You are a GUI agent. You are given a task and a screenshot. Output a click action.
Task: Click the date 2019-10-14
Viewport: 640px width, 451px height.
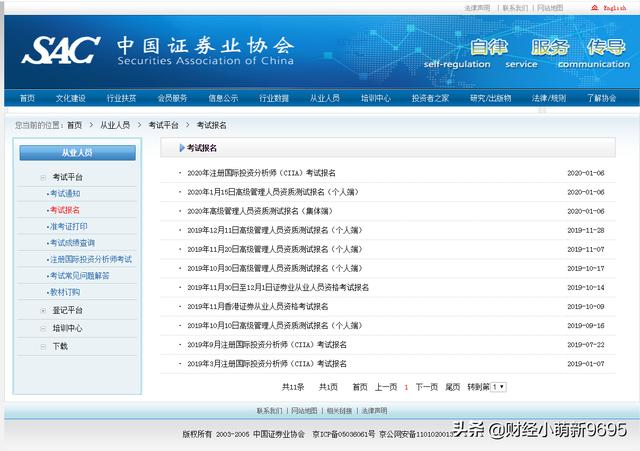pyautogui.click(x=586, y=287)
